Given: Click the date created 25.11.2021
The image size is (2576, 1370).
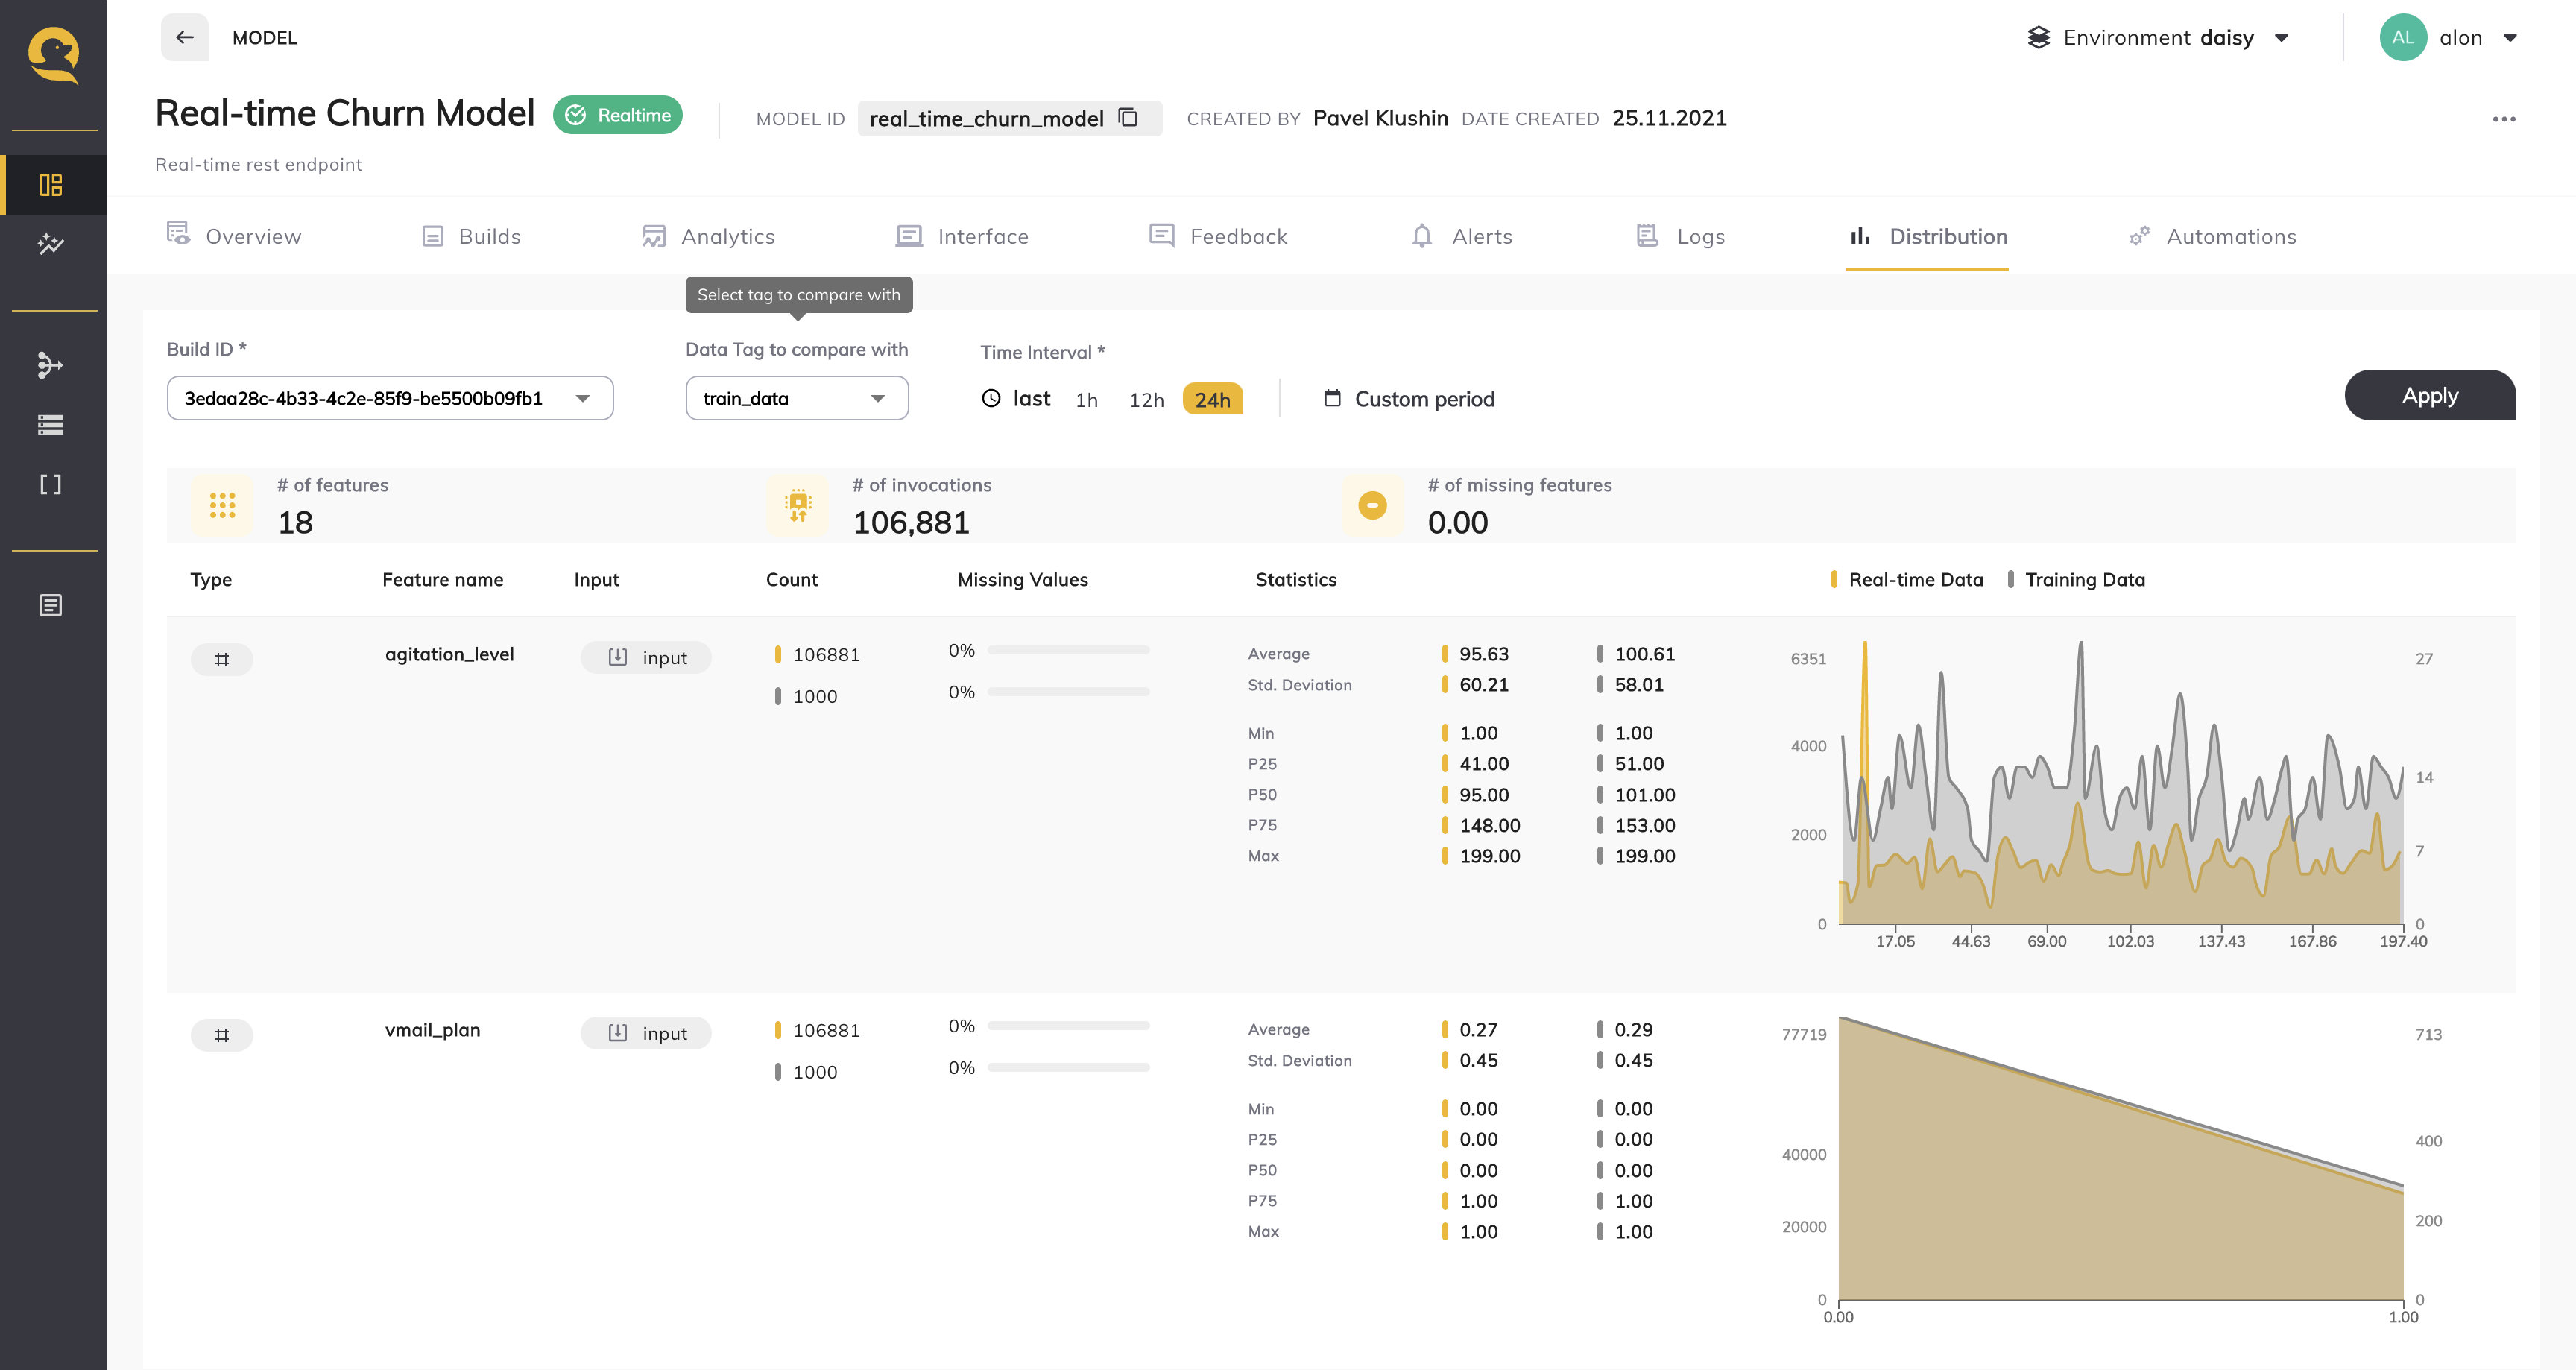Looking at the screenshot, I should tap(1669, 118).
